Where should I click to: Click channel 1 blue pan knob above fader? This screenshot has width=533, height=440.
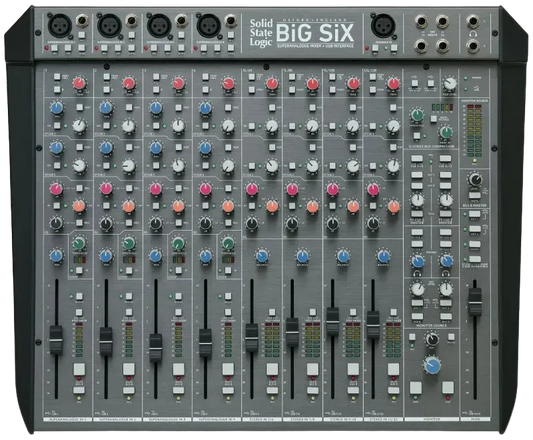click(x=56, y=255)
